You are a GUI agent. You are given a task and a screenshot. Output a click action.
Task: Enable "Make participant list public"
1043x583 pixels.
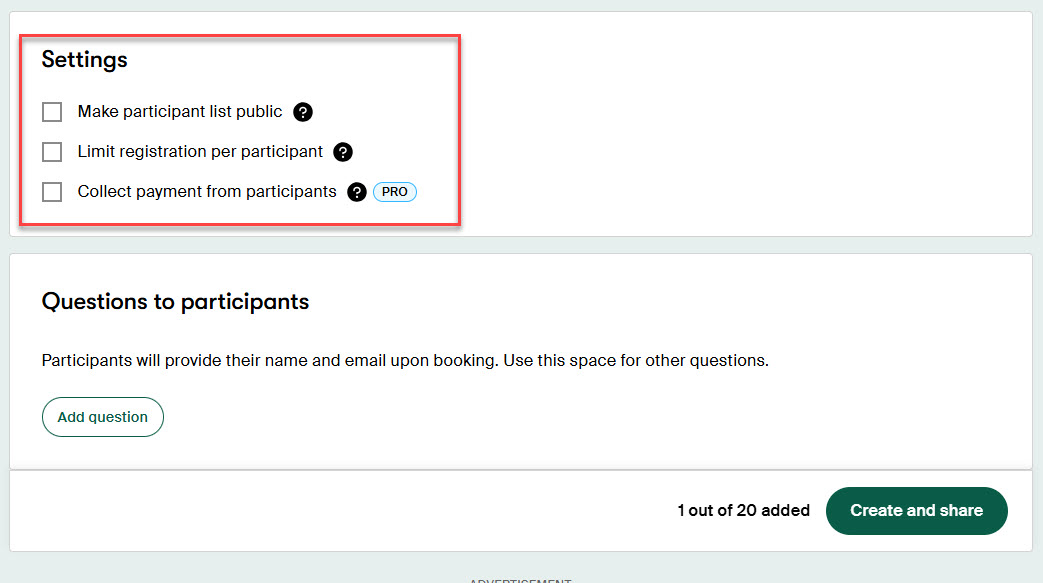[x=51, y=112]
